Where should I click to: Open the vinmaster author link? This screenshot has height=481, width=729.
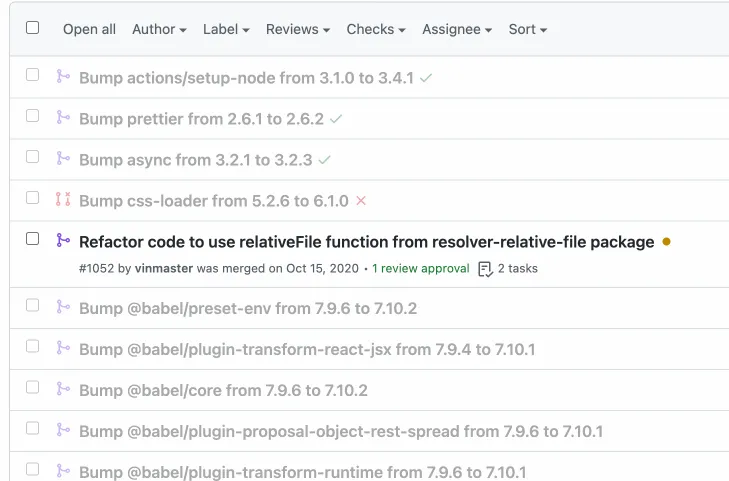click(x=164, y=268)
